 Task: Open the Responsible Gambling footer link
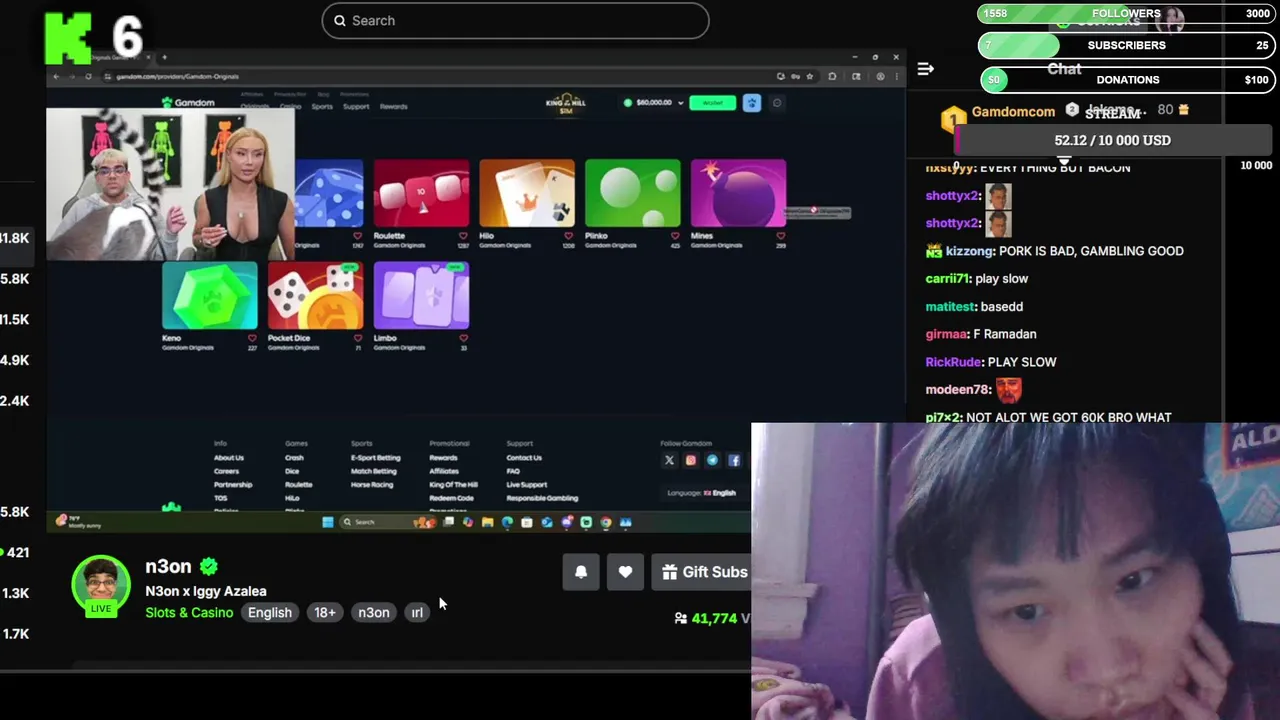[x=542, y=498]
